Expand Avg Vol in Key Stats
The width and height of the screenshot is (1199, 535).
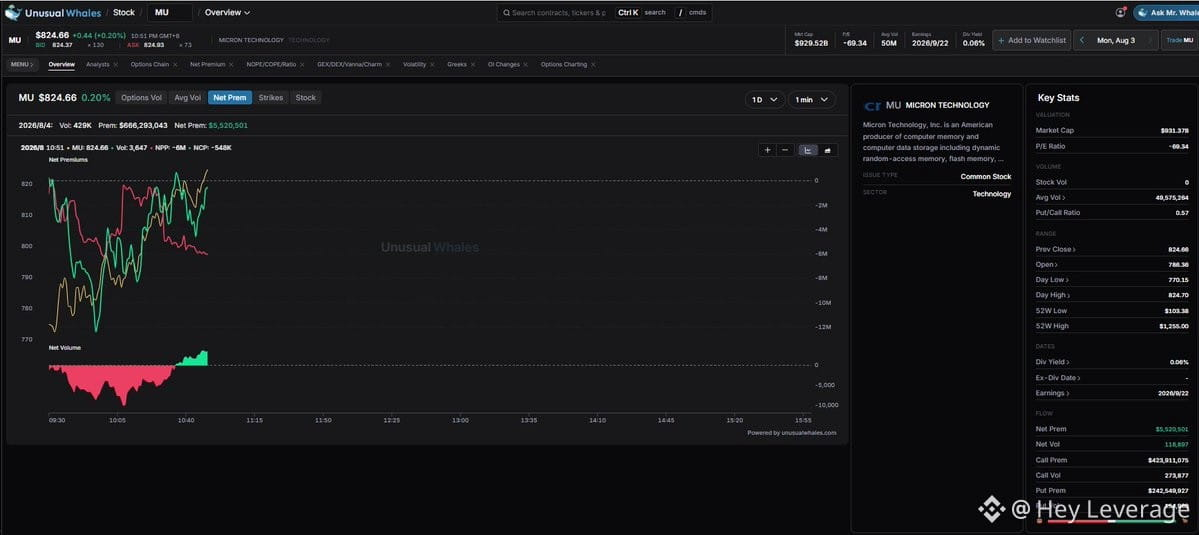coord(1051,198)
